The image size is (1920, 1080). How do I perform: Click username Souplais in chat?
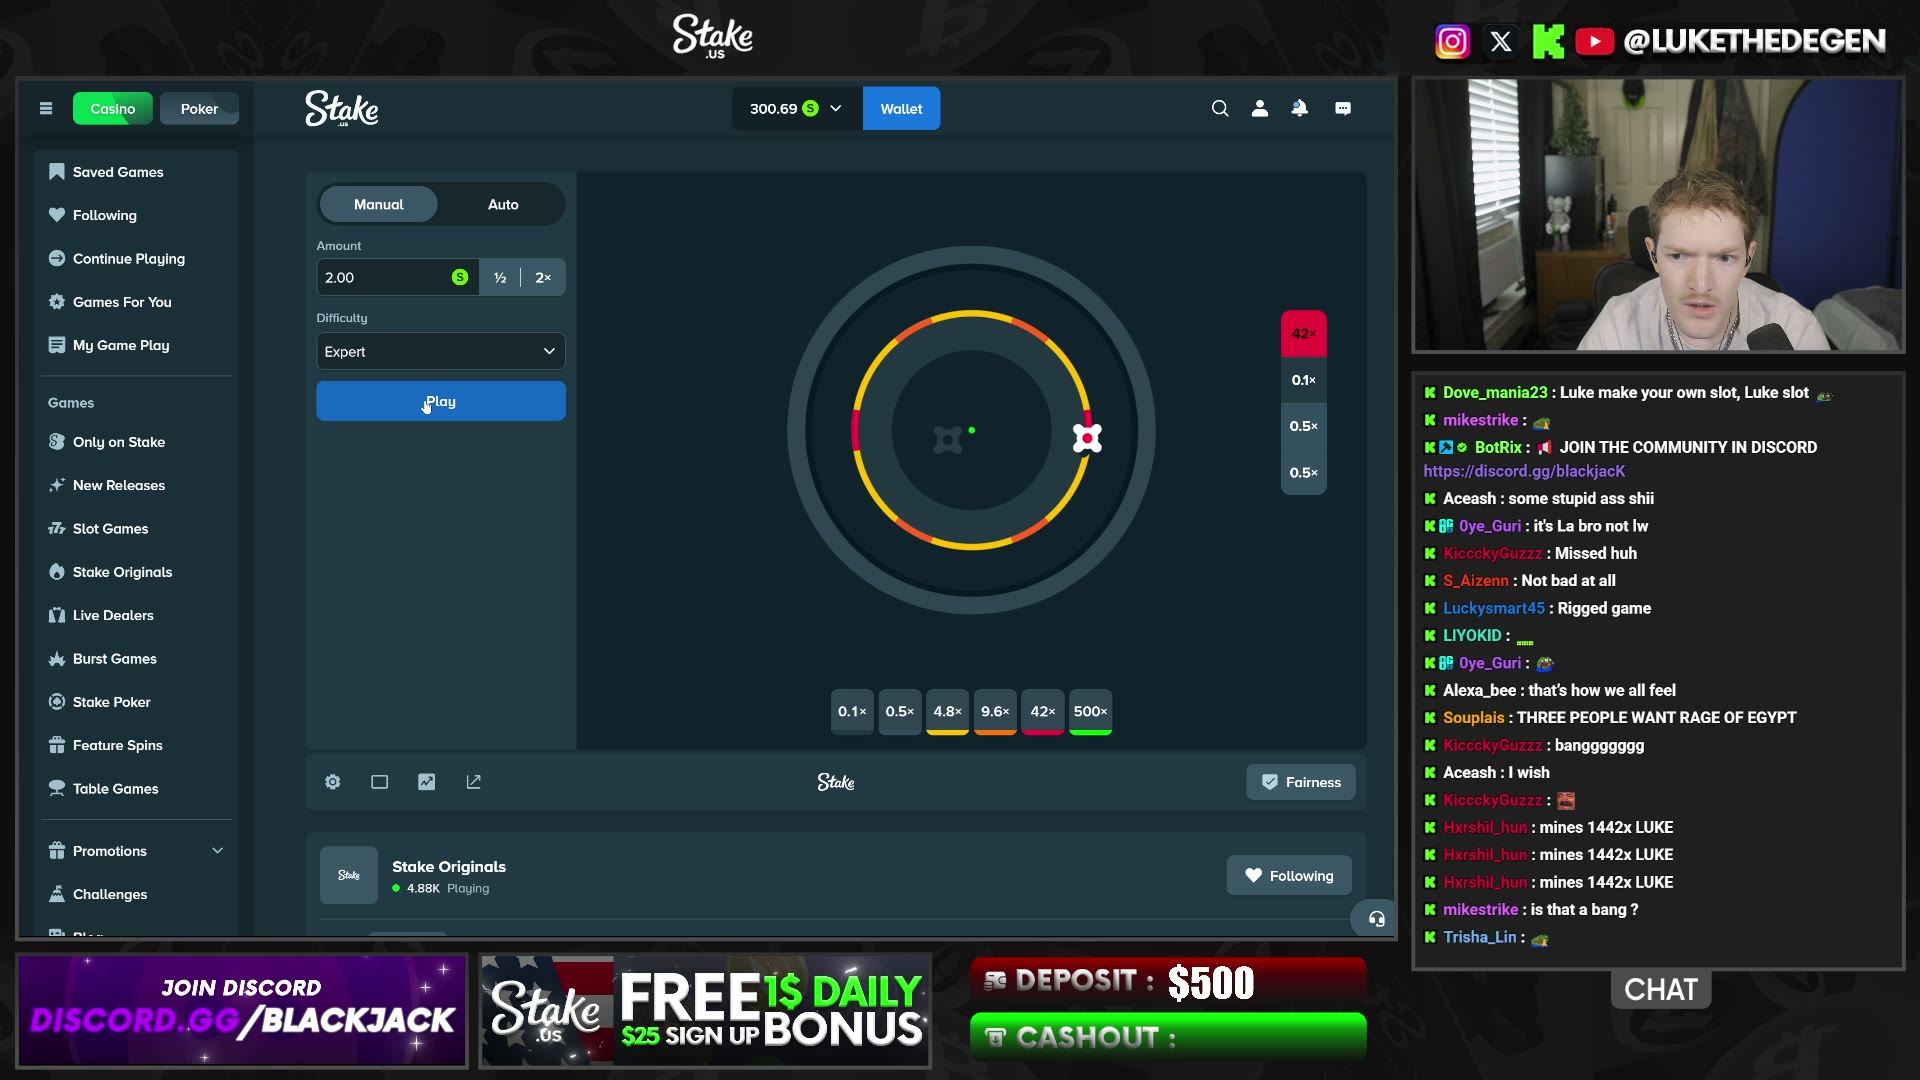tap(1474, 718)
